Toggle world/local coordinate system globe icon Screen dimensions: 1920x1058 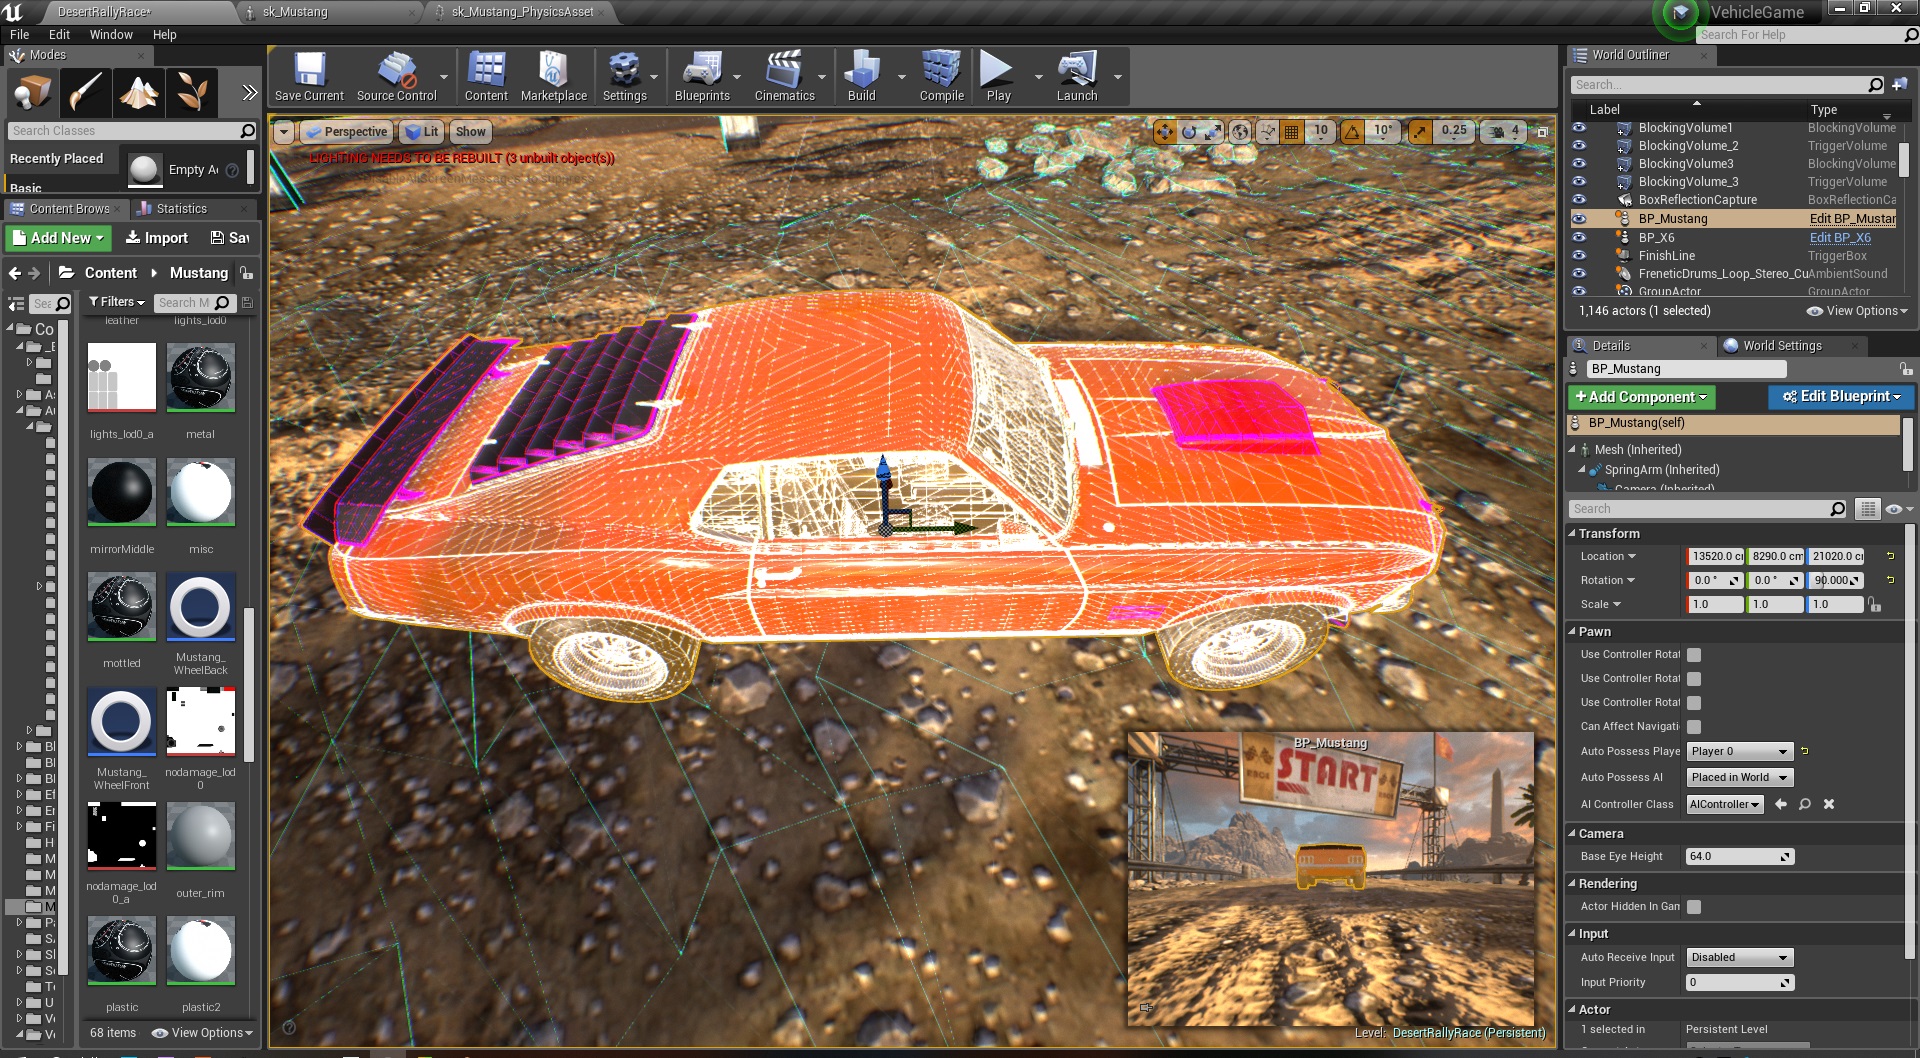coord(1240,132)
